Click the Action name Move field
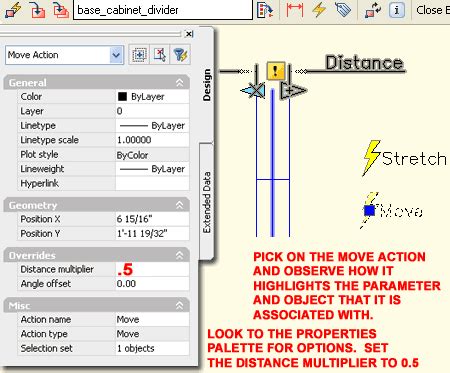 tap(152, 319)
